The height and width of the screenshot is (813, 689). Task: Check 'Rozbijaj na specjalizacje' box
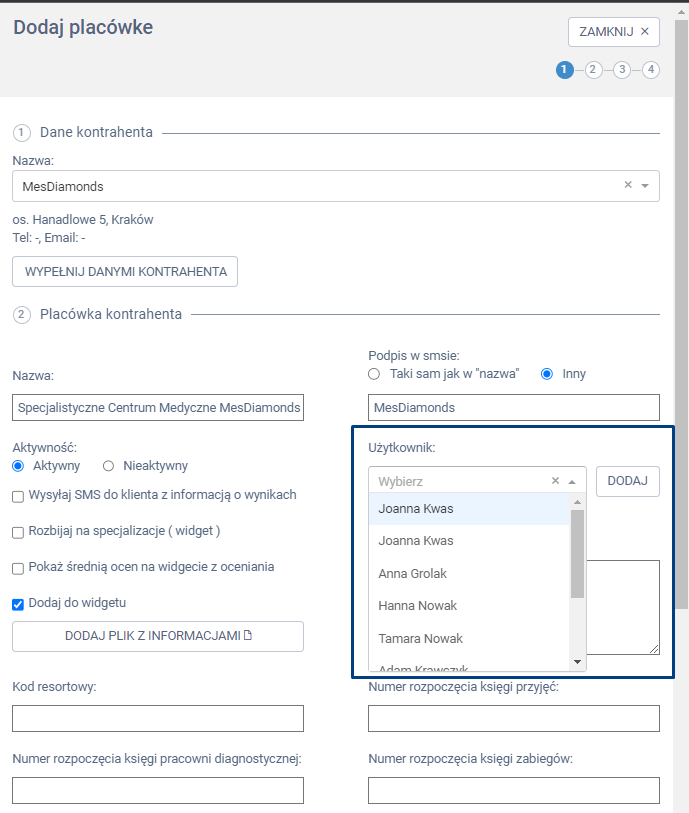18,532
